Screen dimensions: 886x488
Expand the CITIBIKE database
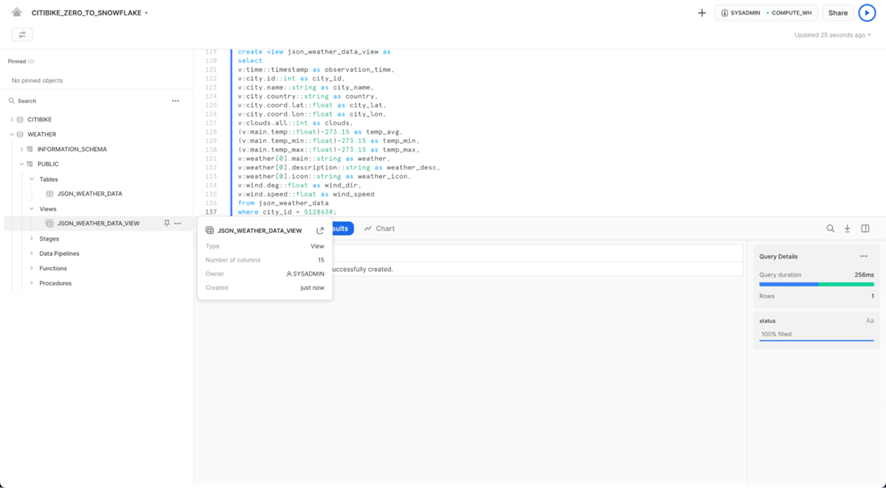click(12, 120)
